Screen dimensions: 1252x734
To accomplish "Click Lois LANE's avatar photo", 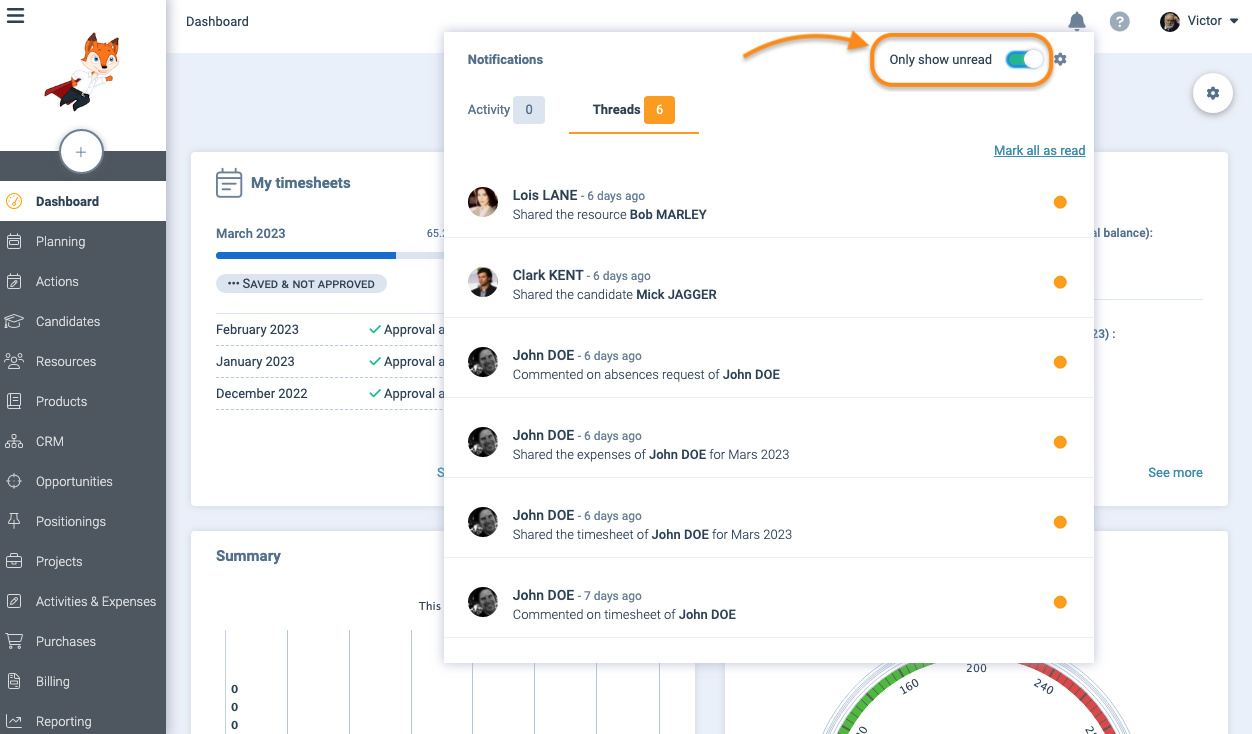I will coord(483,202).
